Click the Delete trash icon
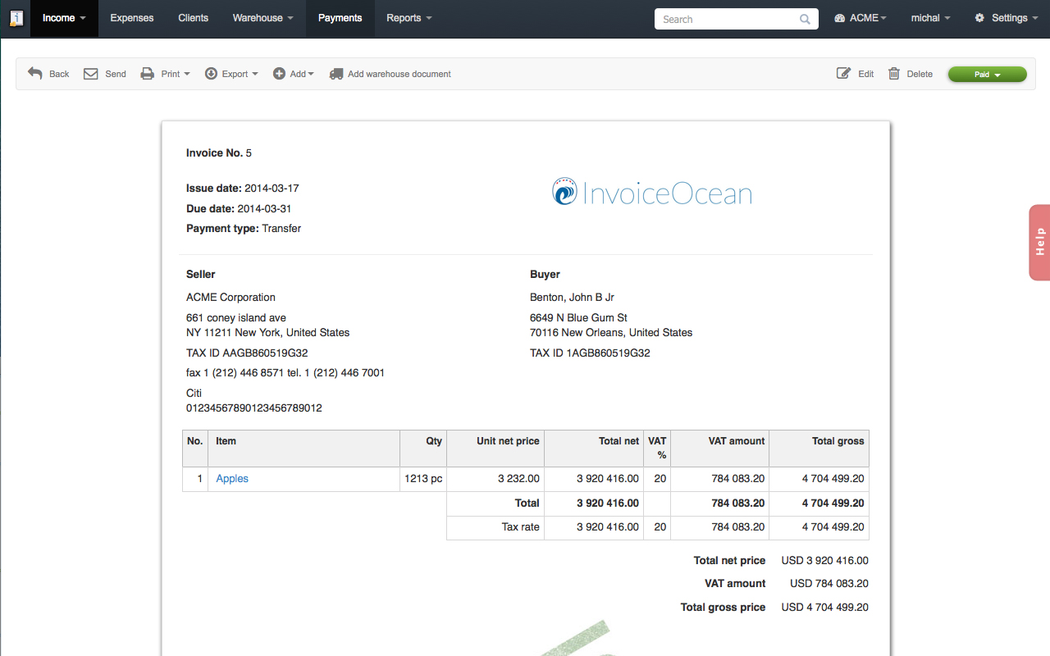Screen dimensions: 1050x656 894,74
